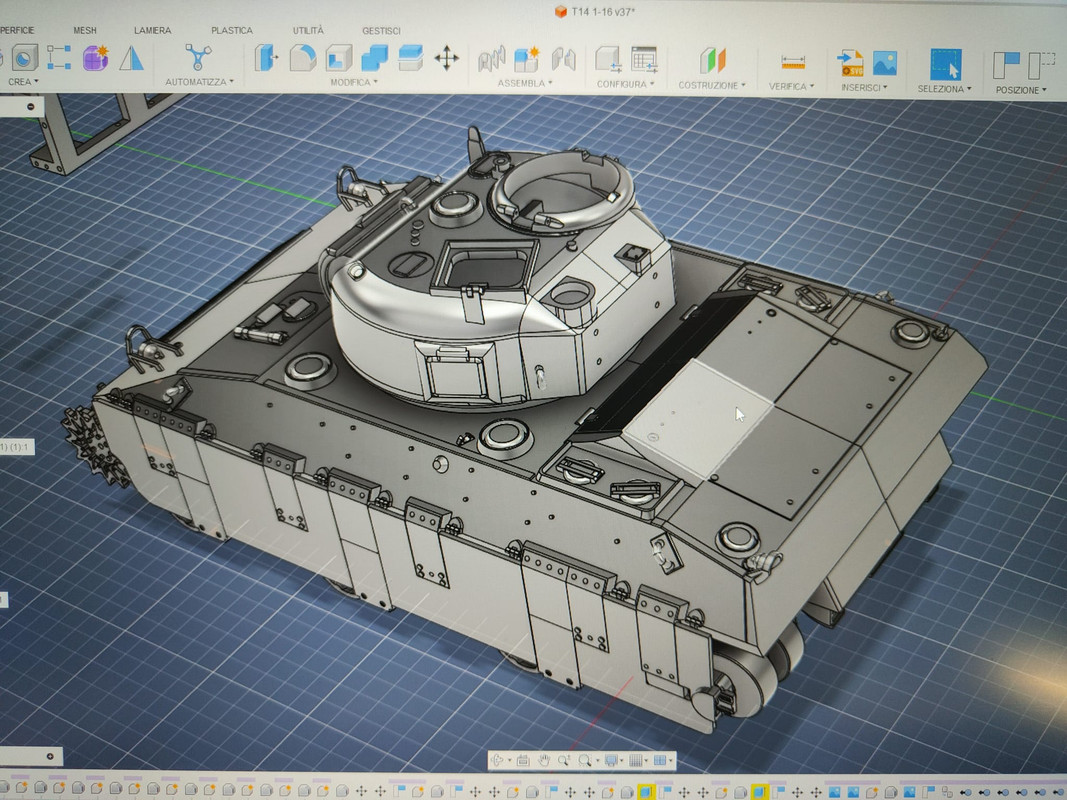
Task: Click third Assembla joint icon
Action: [x=563, y=60]
